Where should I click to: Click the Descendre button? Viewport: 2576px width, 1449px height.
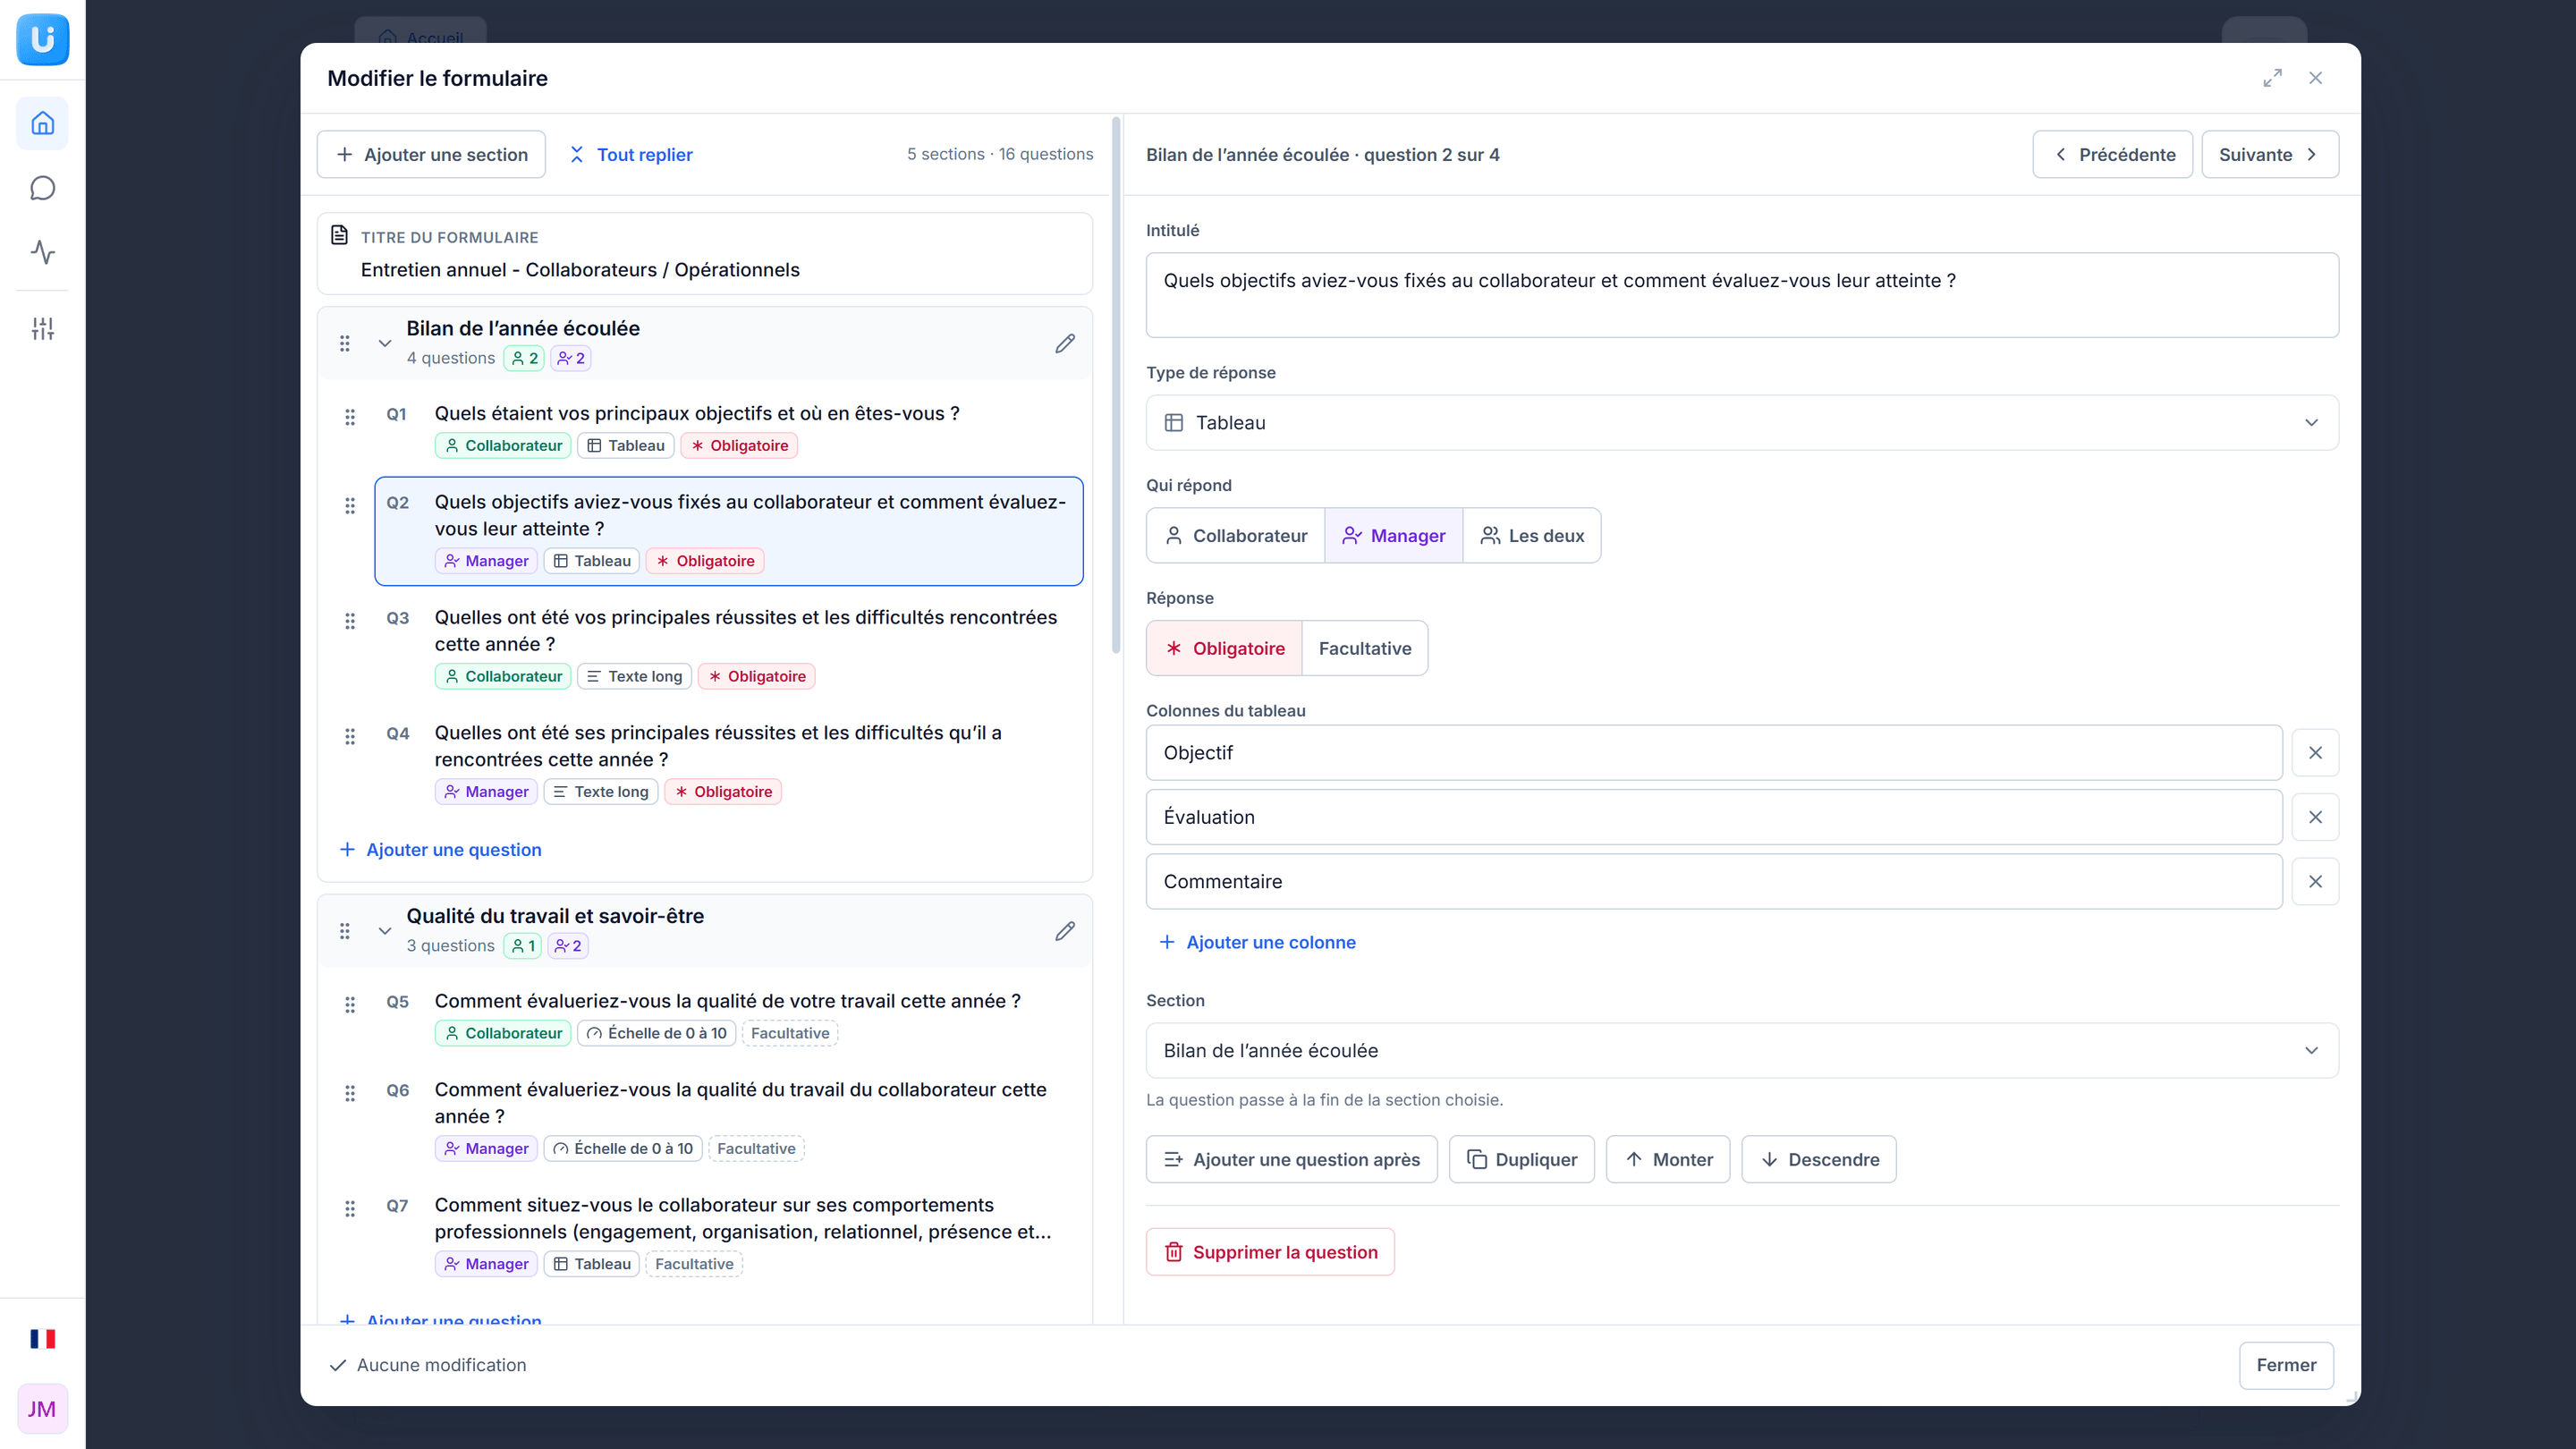click(1819, 1160)
